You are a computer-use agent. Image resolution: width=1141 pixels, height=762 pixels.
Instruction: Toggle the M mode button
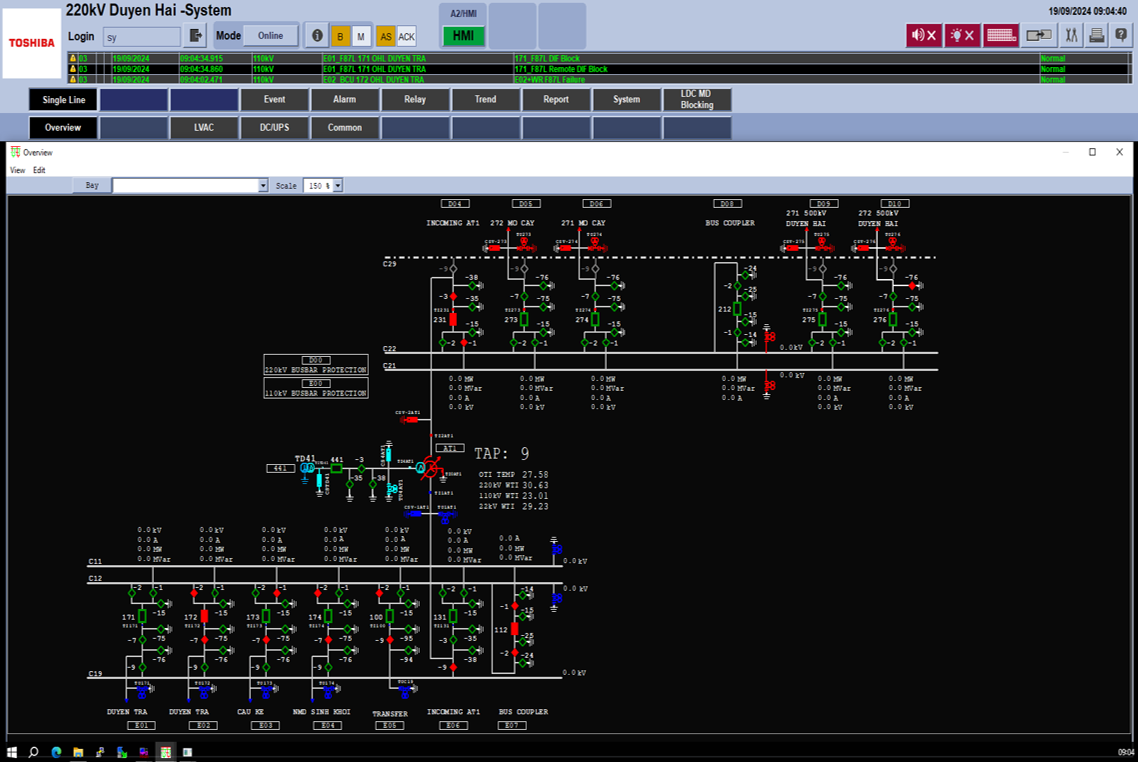click(x=361, y=37)
